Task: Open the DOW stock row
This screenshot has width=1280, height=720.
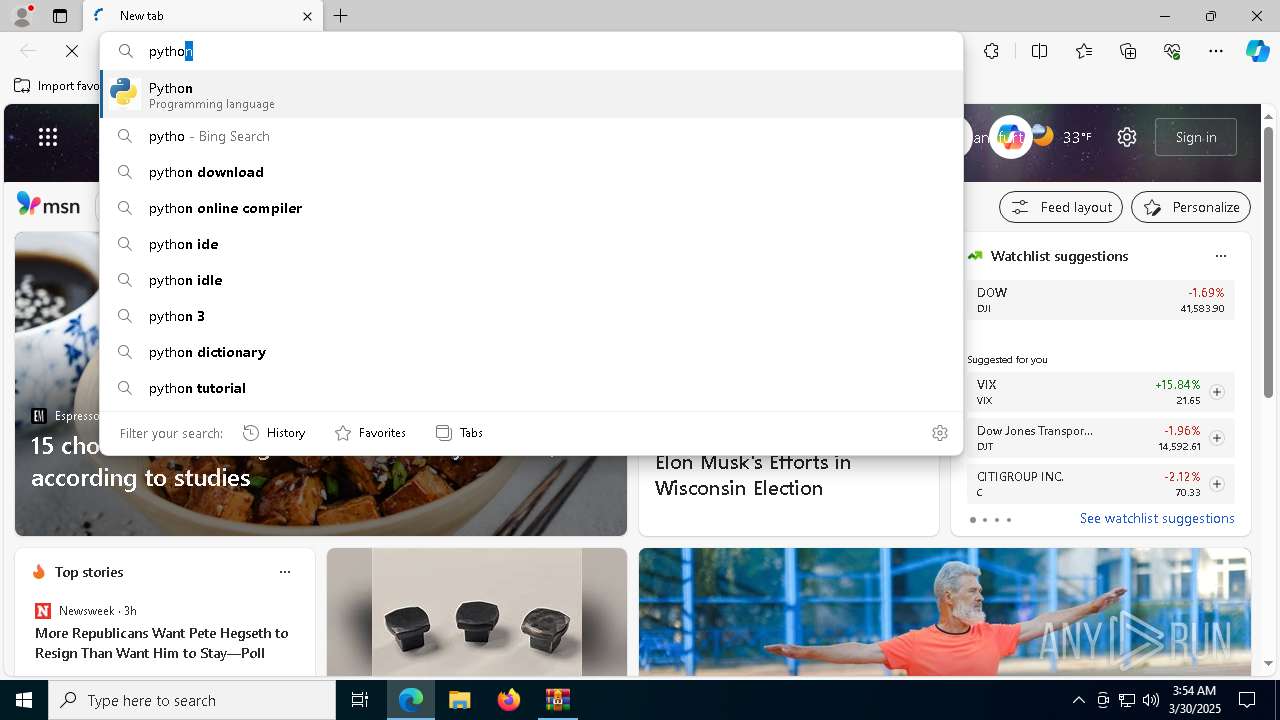Action: click(1100, 300)
